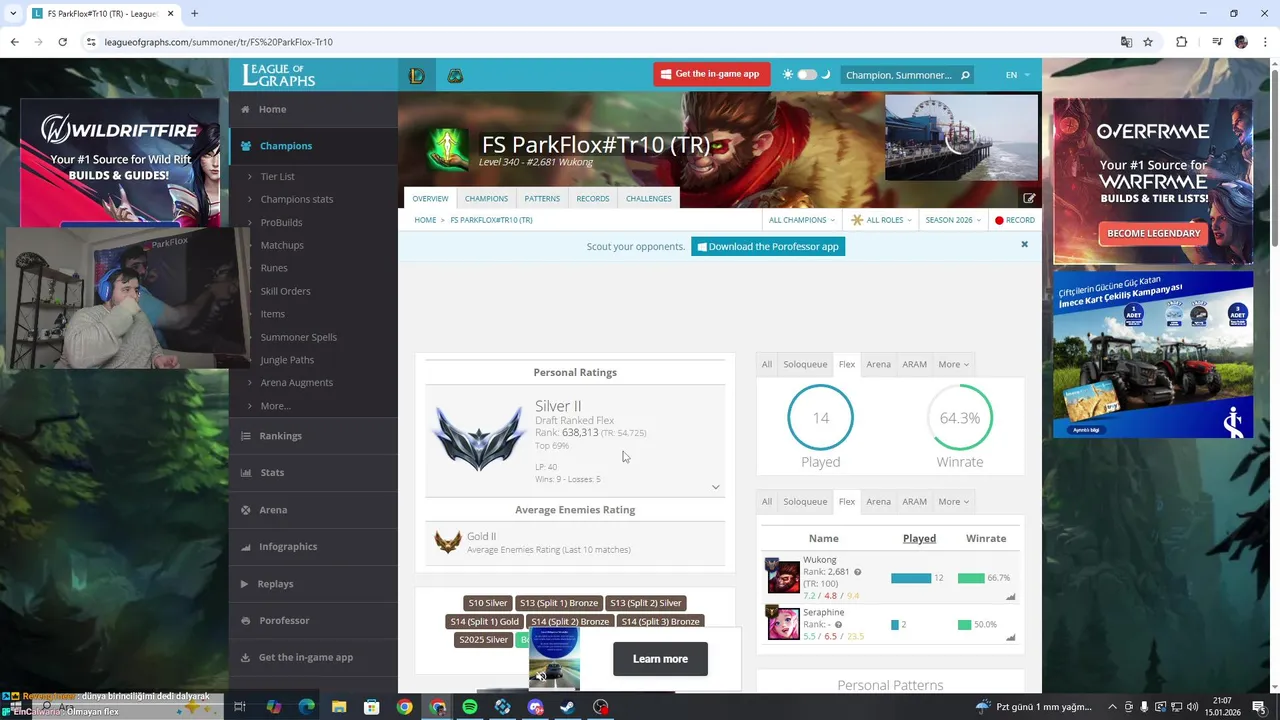Select Soloqueue tab in winrate panel

805,364
